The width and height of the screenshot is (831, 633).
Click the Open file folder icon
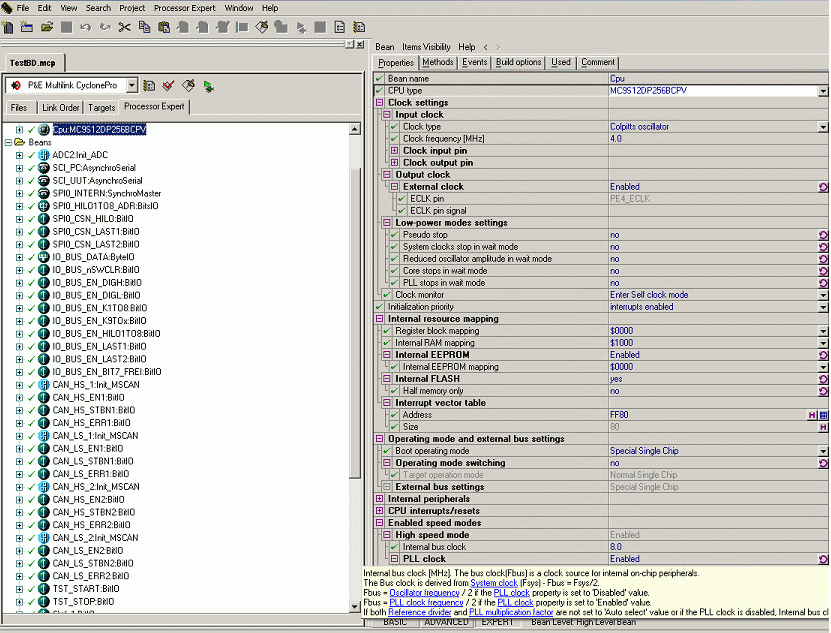pyautogui.click(x=47, y=28)
